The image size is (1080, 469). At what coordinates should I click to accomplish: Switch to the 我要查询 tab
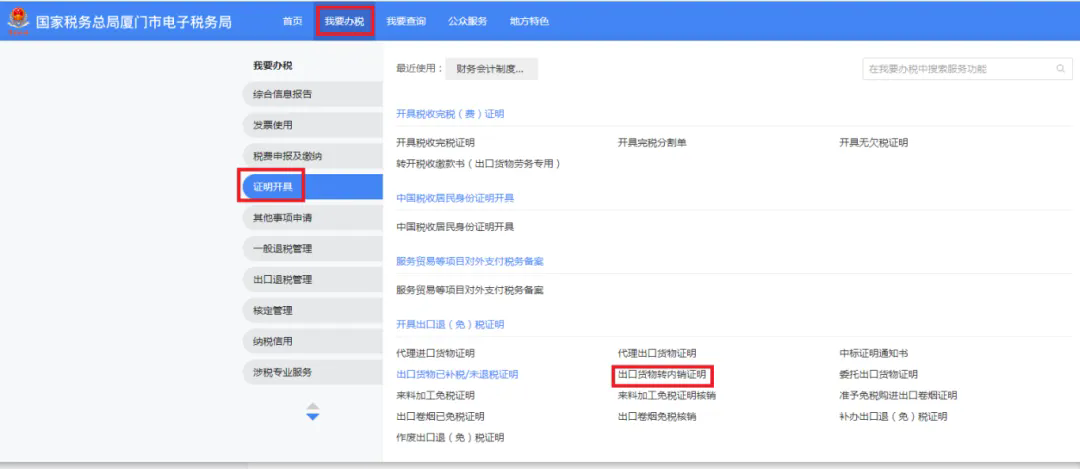pos(406,21)
